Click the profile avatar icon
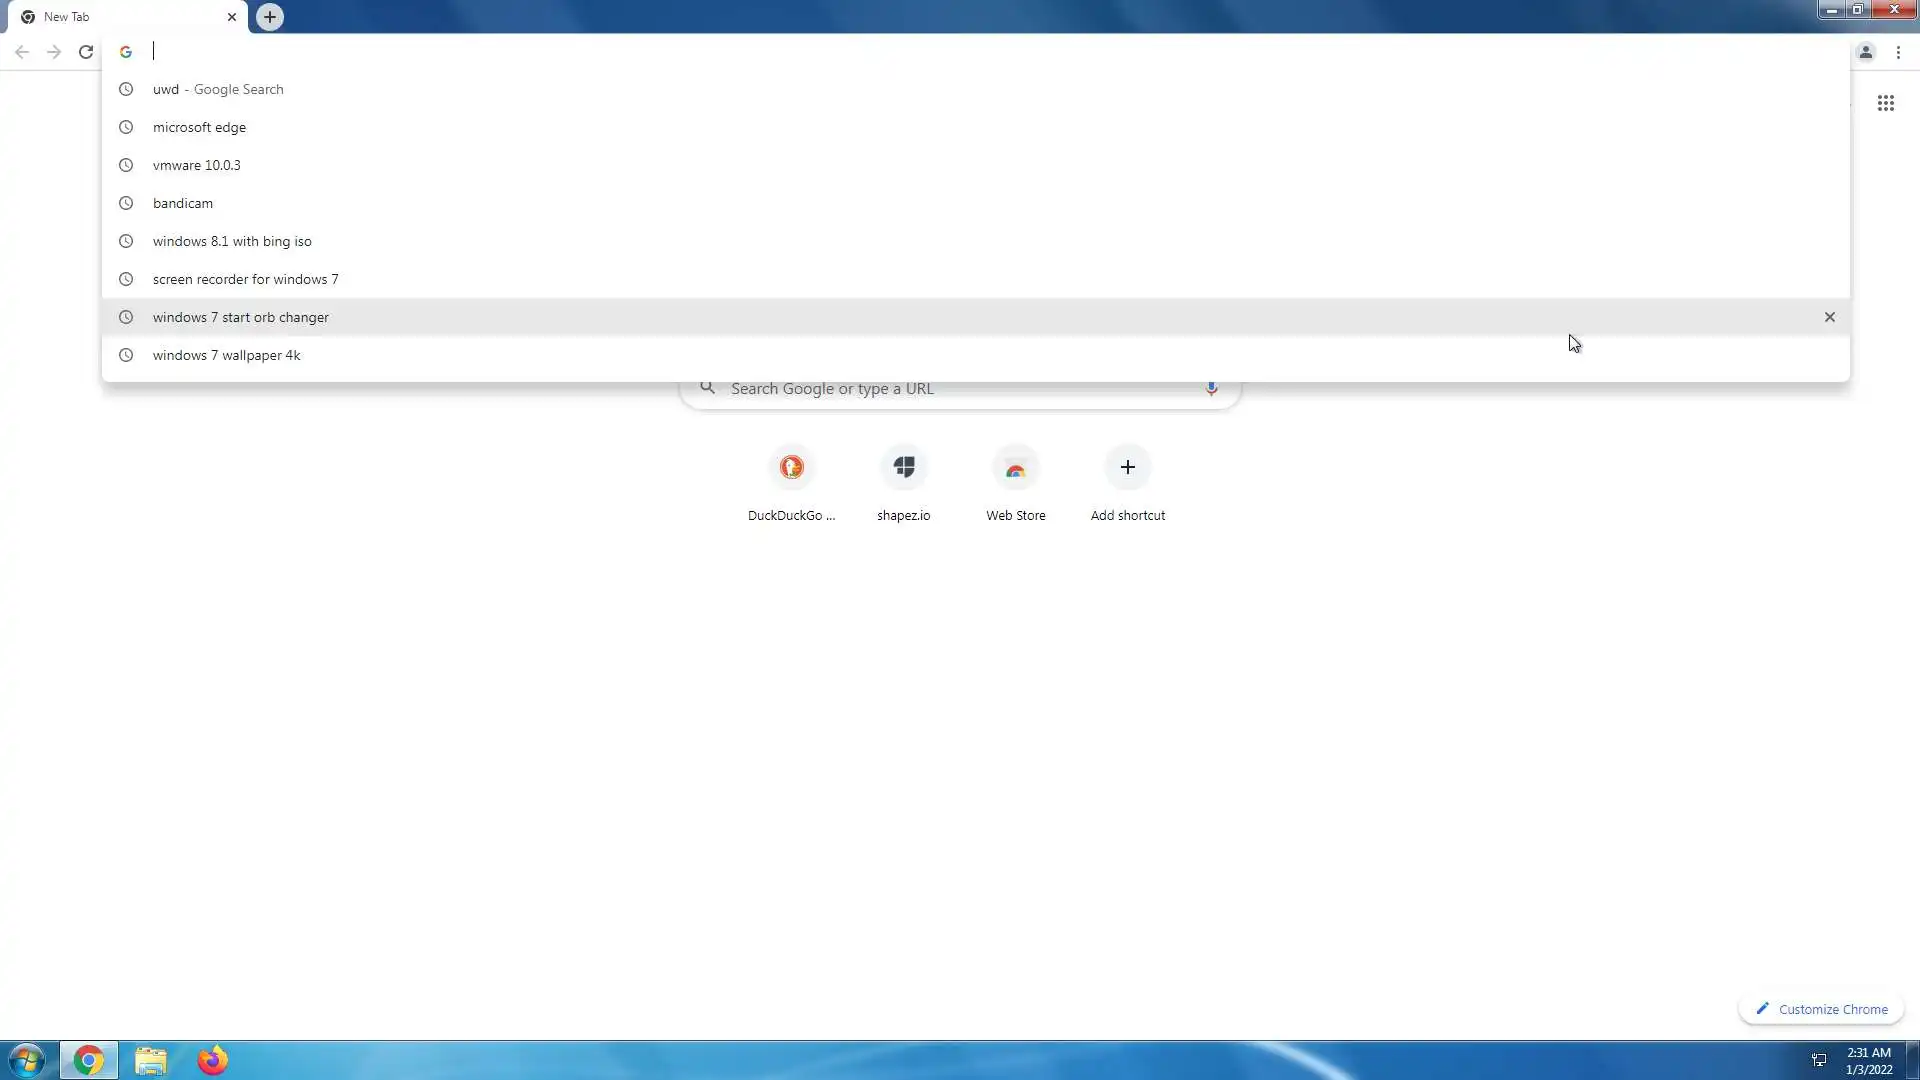This screenshot has height=1080, width=1920. 1865,52
